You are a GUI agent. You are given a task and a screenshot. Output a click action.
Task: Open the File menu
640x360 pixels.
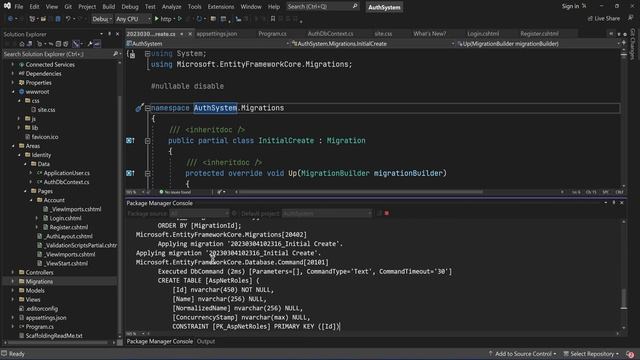pyautogui.click(x=19, y=7)
